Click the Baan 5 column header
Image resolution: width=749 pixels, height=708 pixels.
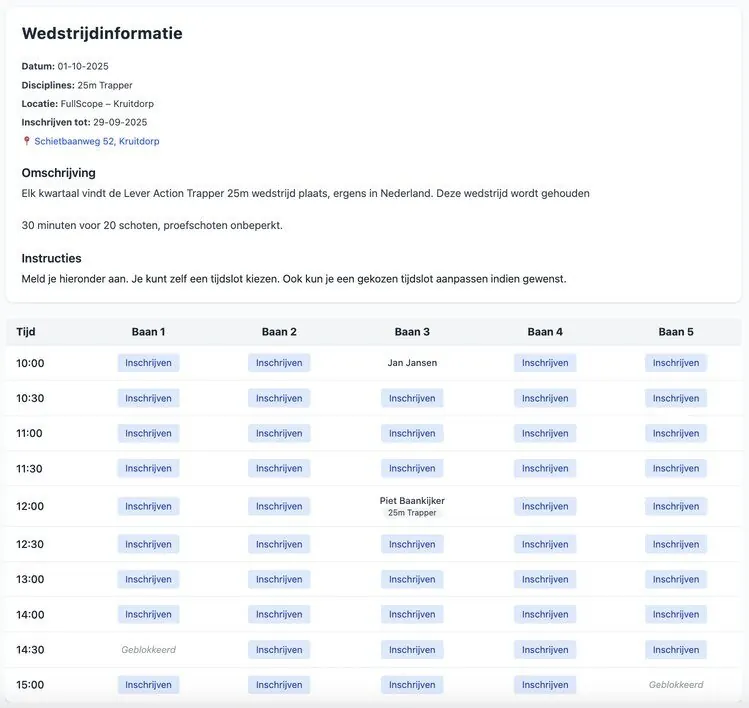[x=676, y=332]
